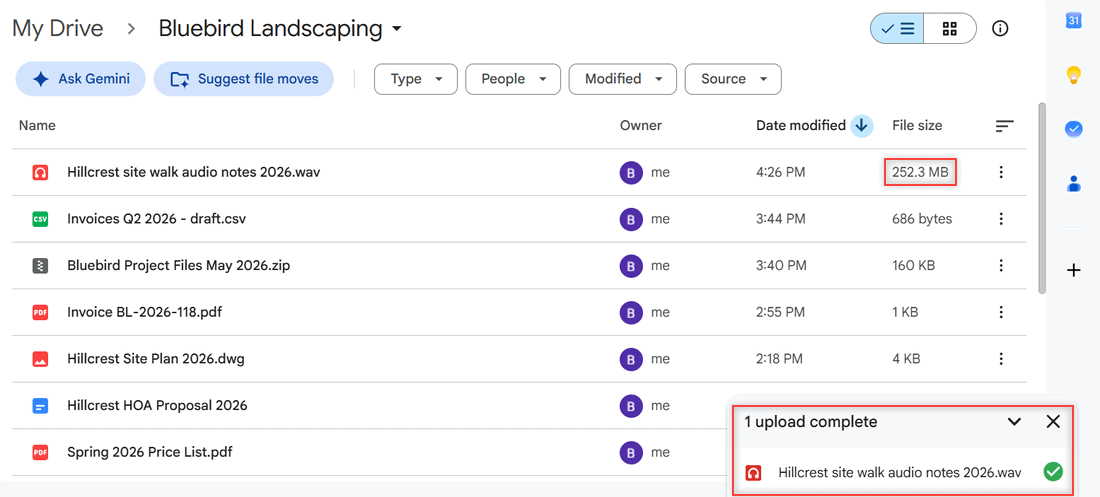The height and width of the screenshot is (497, 1100).
Task: Reverse sort direction arrow next to Date modified
Action: coord(861,126)
